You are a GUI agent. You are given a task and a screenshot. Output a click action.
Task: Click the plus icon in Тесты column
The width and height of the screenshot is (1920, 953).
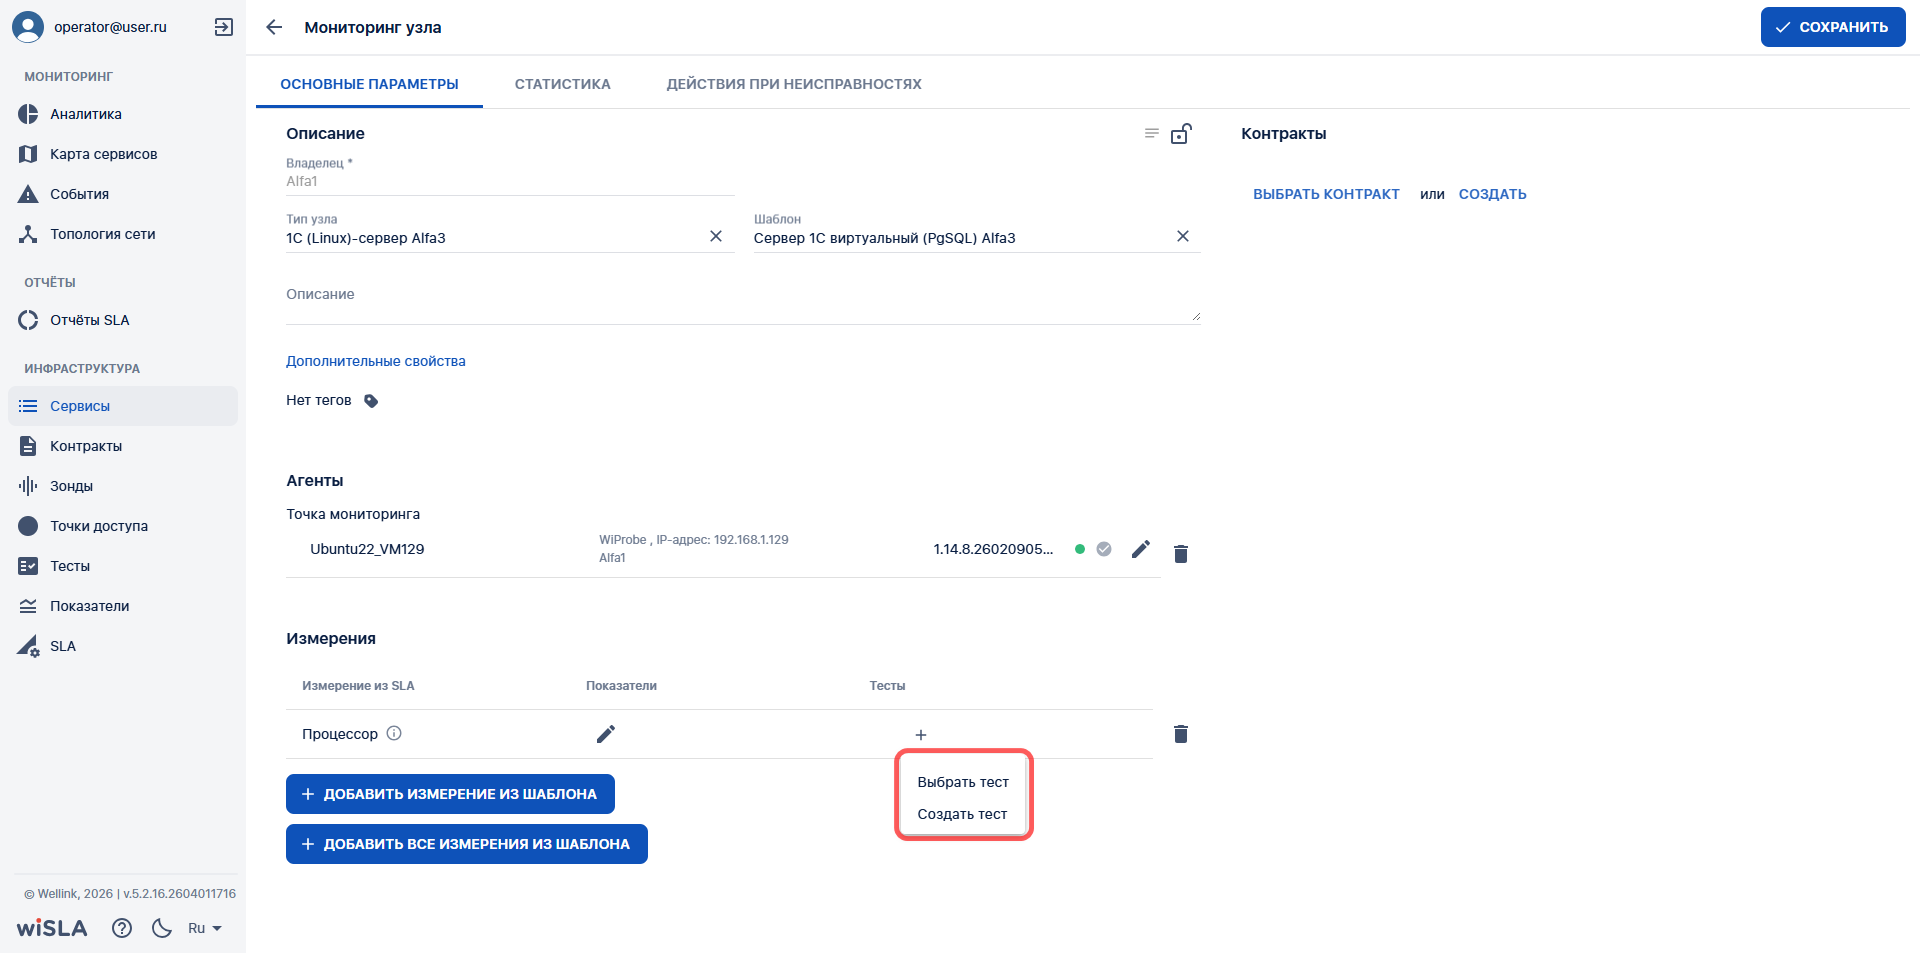coord(921,735)
